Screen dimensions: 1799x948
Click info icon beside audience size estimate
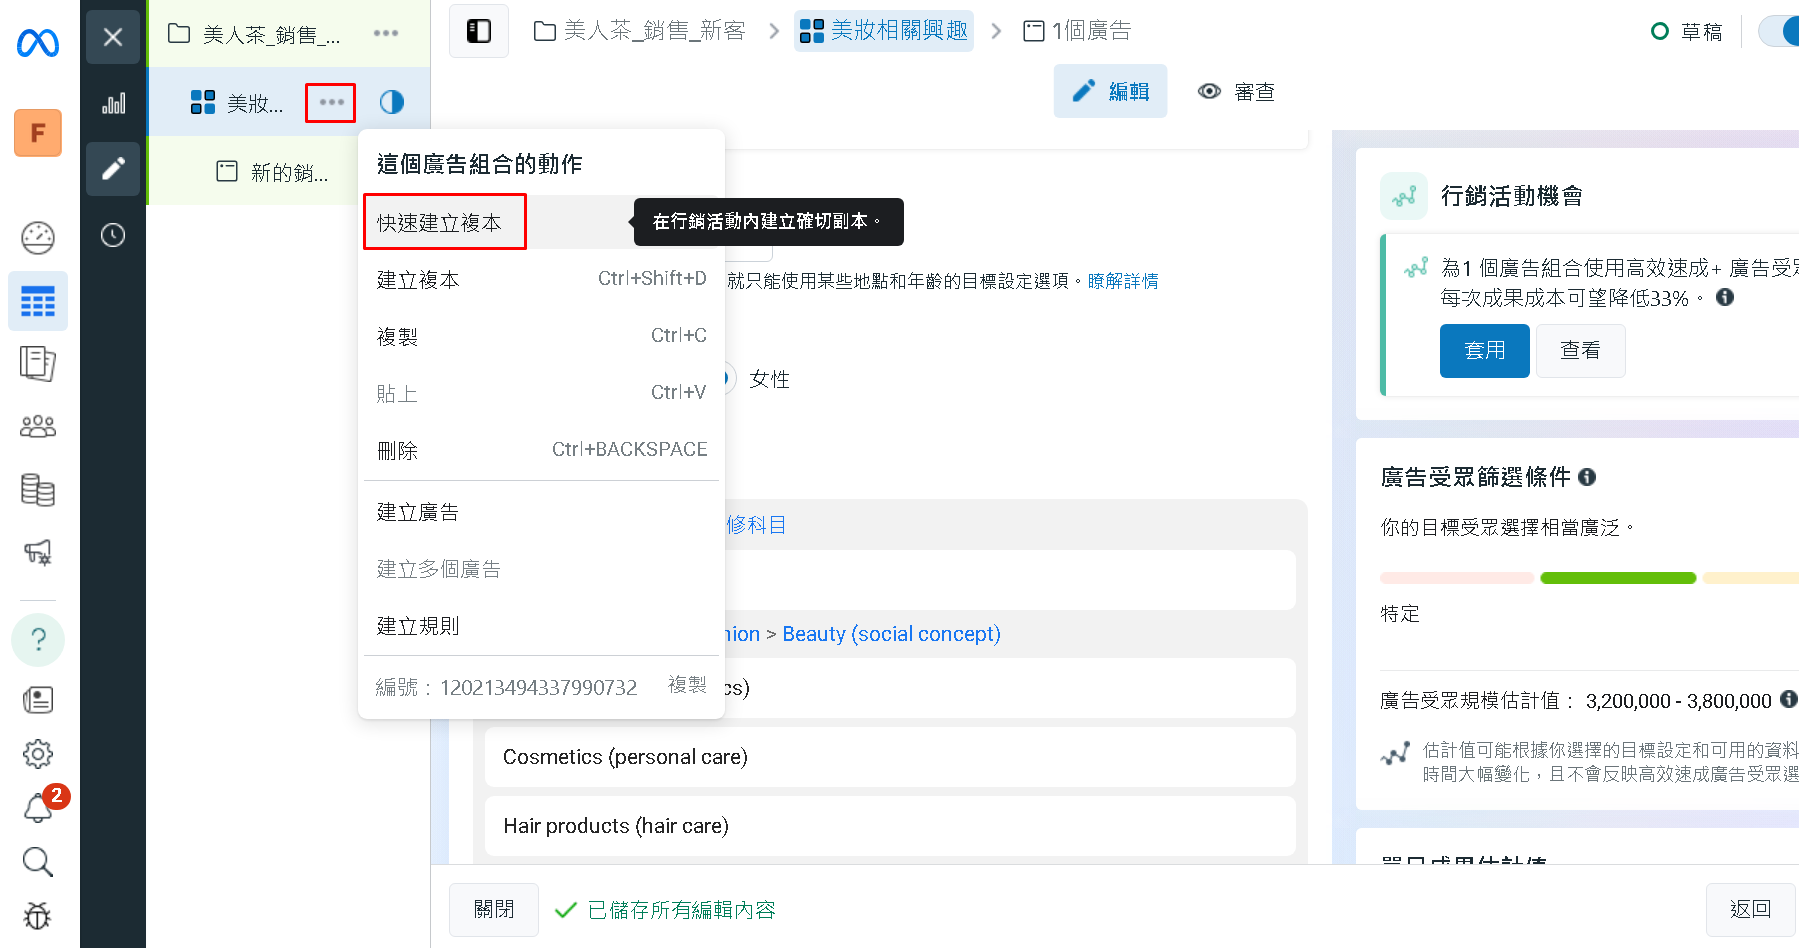1789,699
